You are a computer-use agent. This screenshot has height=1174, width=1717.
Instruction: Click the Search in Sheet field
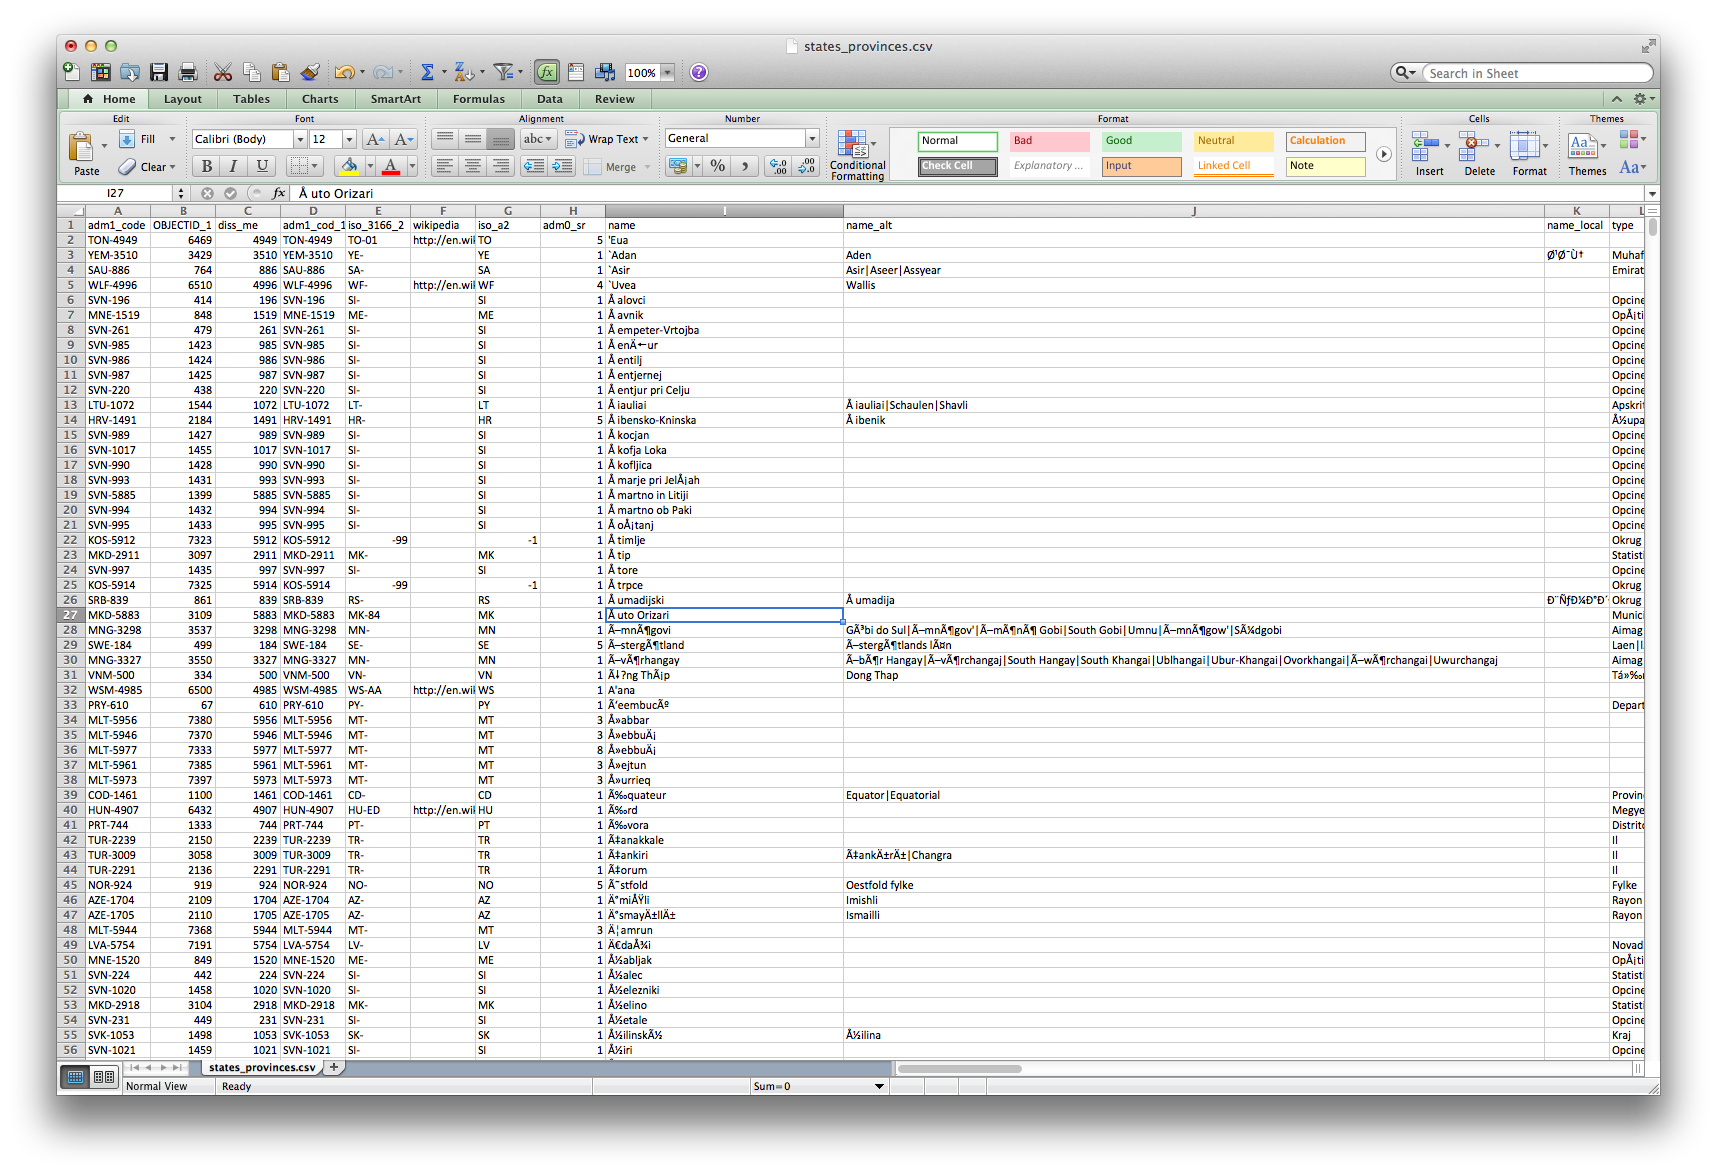click(x=1535, y=73)
